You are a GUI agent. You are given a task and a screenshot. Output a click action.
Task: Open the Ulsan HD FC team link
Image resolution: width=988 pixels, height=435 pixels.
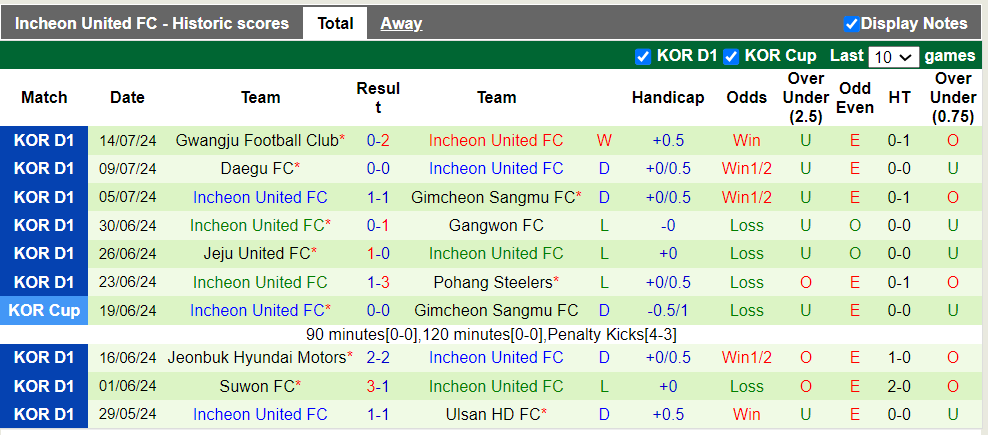coord(493,414)
